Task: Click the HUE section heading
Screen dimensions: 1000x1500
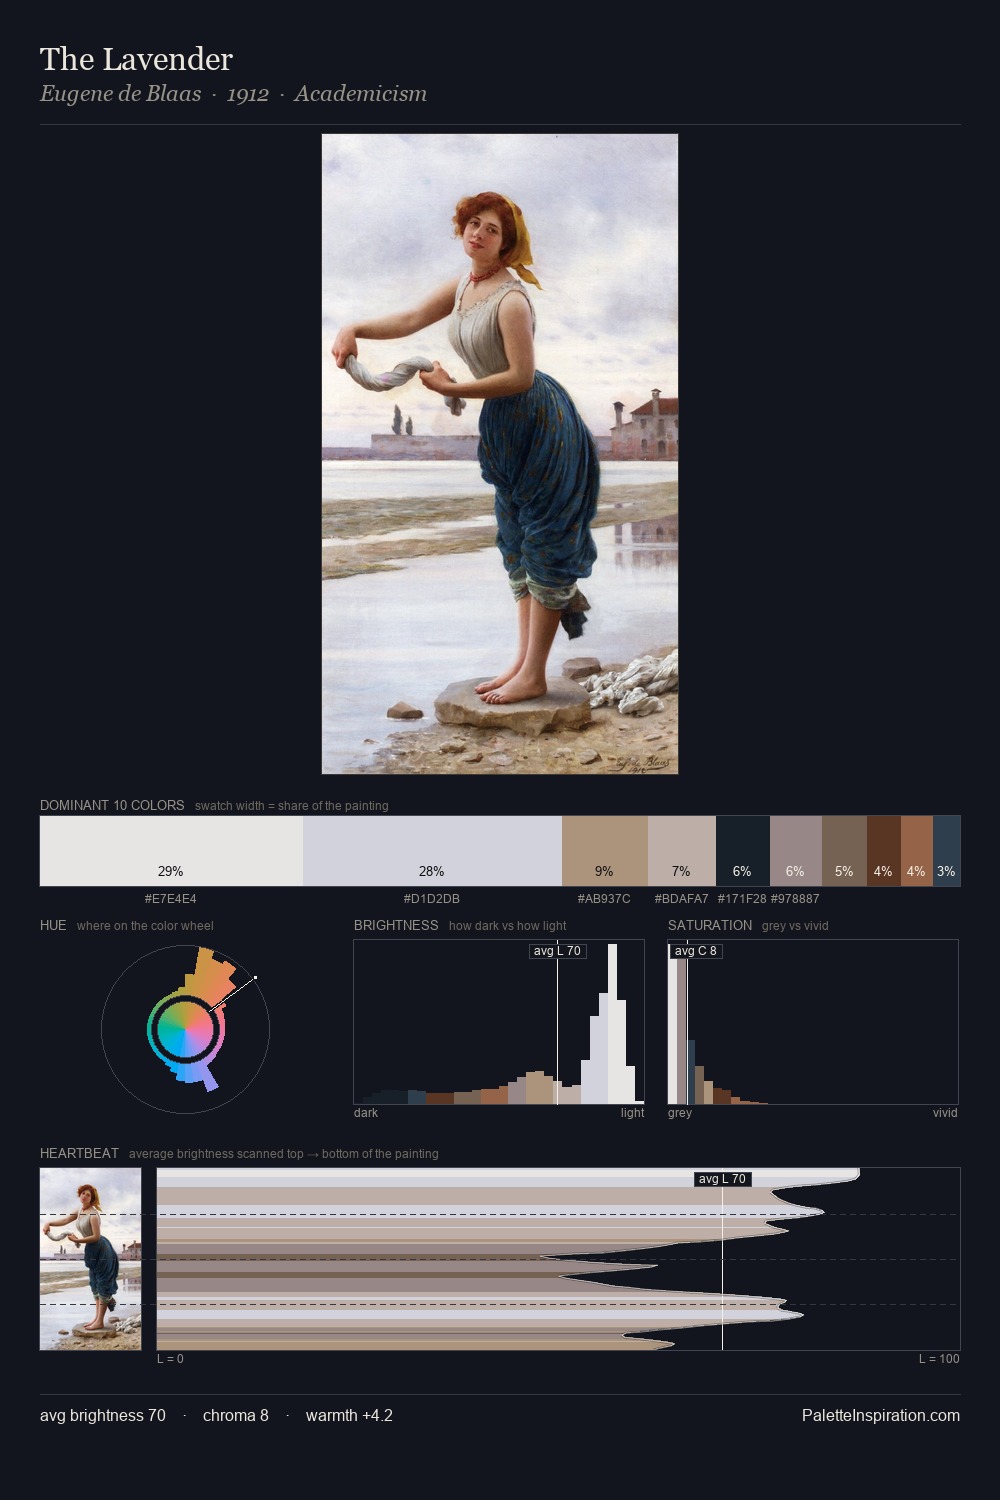Action: tap(53, 925)
